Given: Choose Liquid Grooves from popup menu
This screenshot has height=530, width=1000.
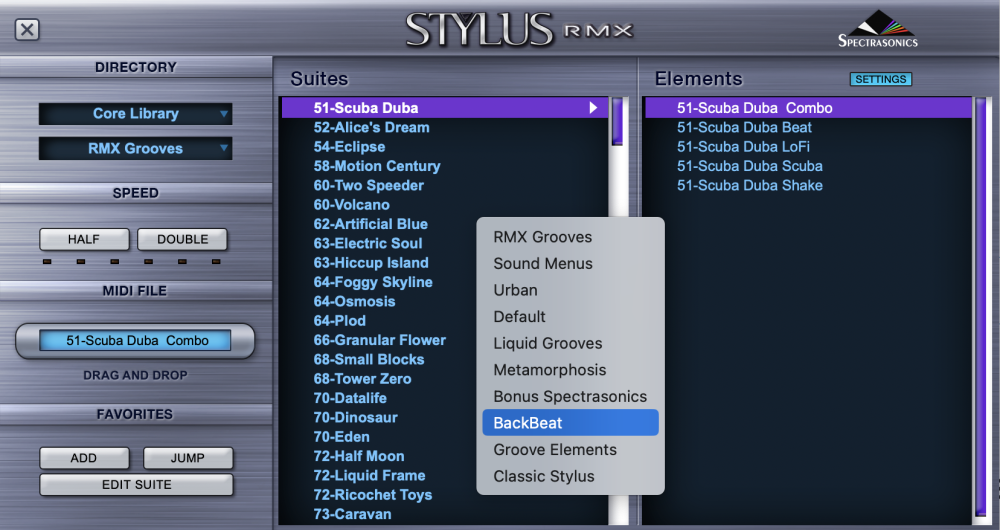Looking at the screenshot, I should pyautogui.click(x=570, y=343).
